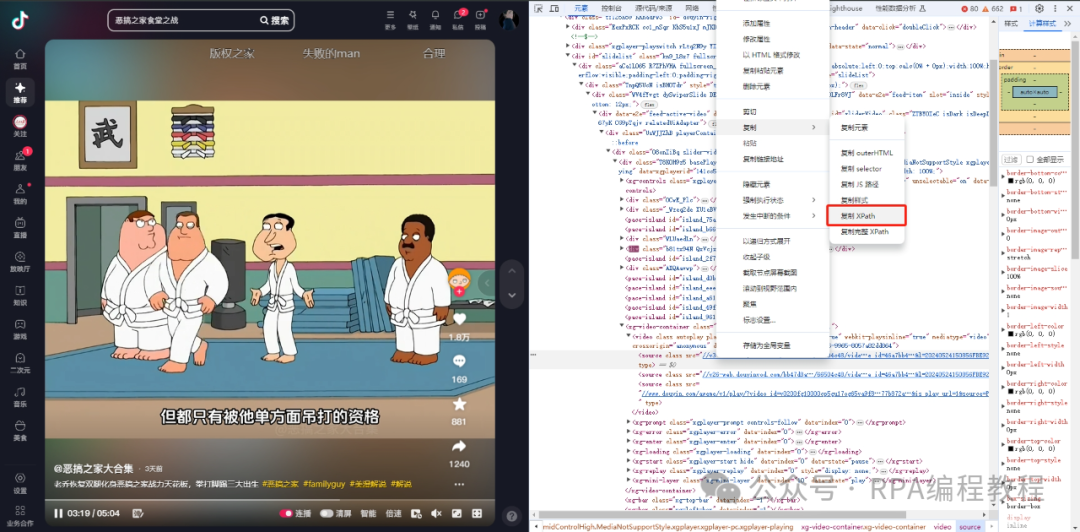1080x532 pixels.
Task: Expand the border-bottom-color computed property
Action: tap(1003, 176)
